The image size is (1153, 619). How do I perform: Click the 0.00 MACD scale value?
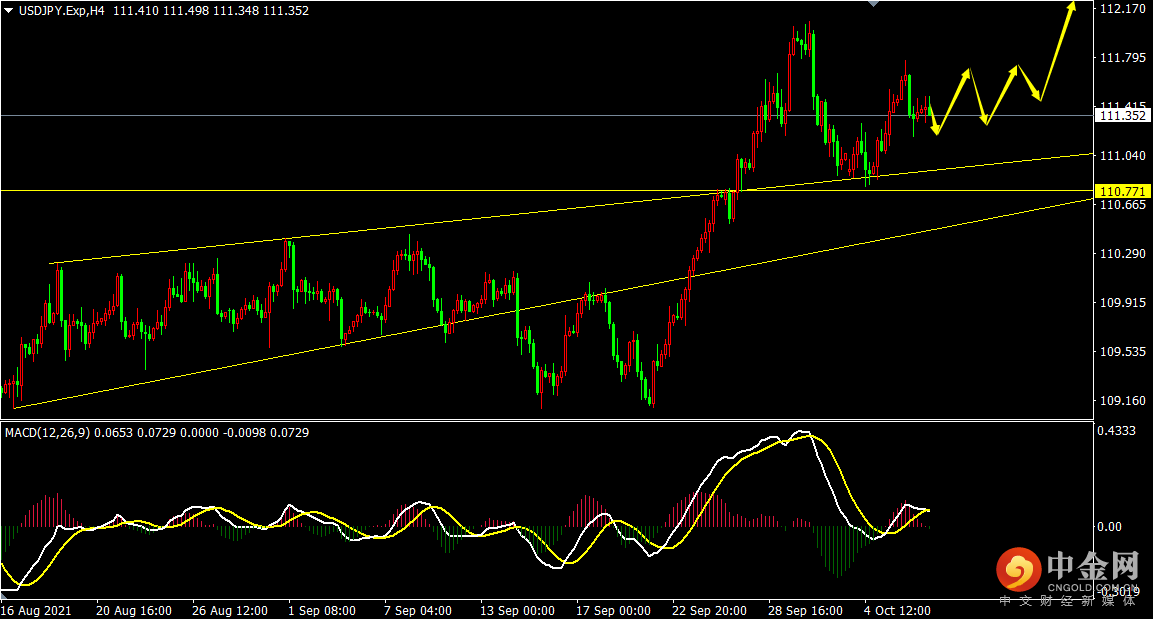click(1110, 526)
